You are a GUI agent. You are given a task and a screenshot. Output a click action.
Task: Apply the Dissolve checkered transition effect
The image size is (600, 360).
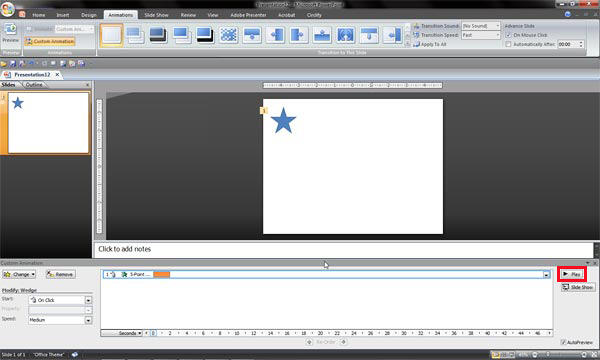228,35
